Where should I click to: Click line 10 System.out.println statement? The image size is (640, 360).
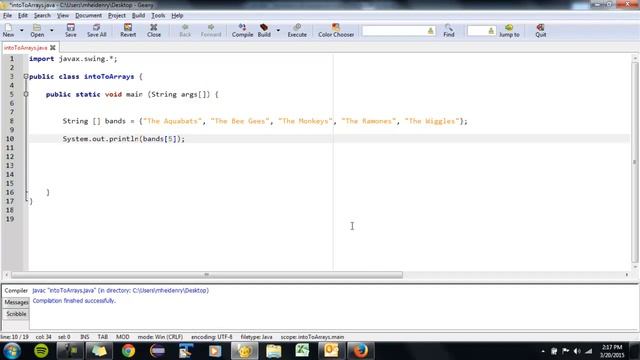coord(124,139)
